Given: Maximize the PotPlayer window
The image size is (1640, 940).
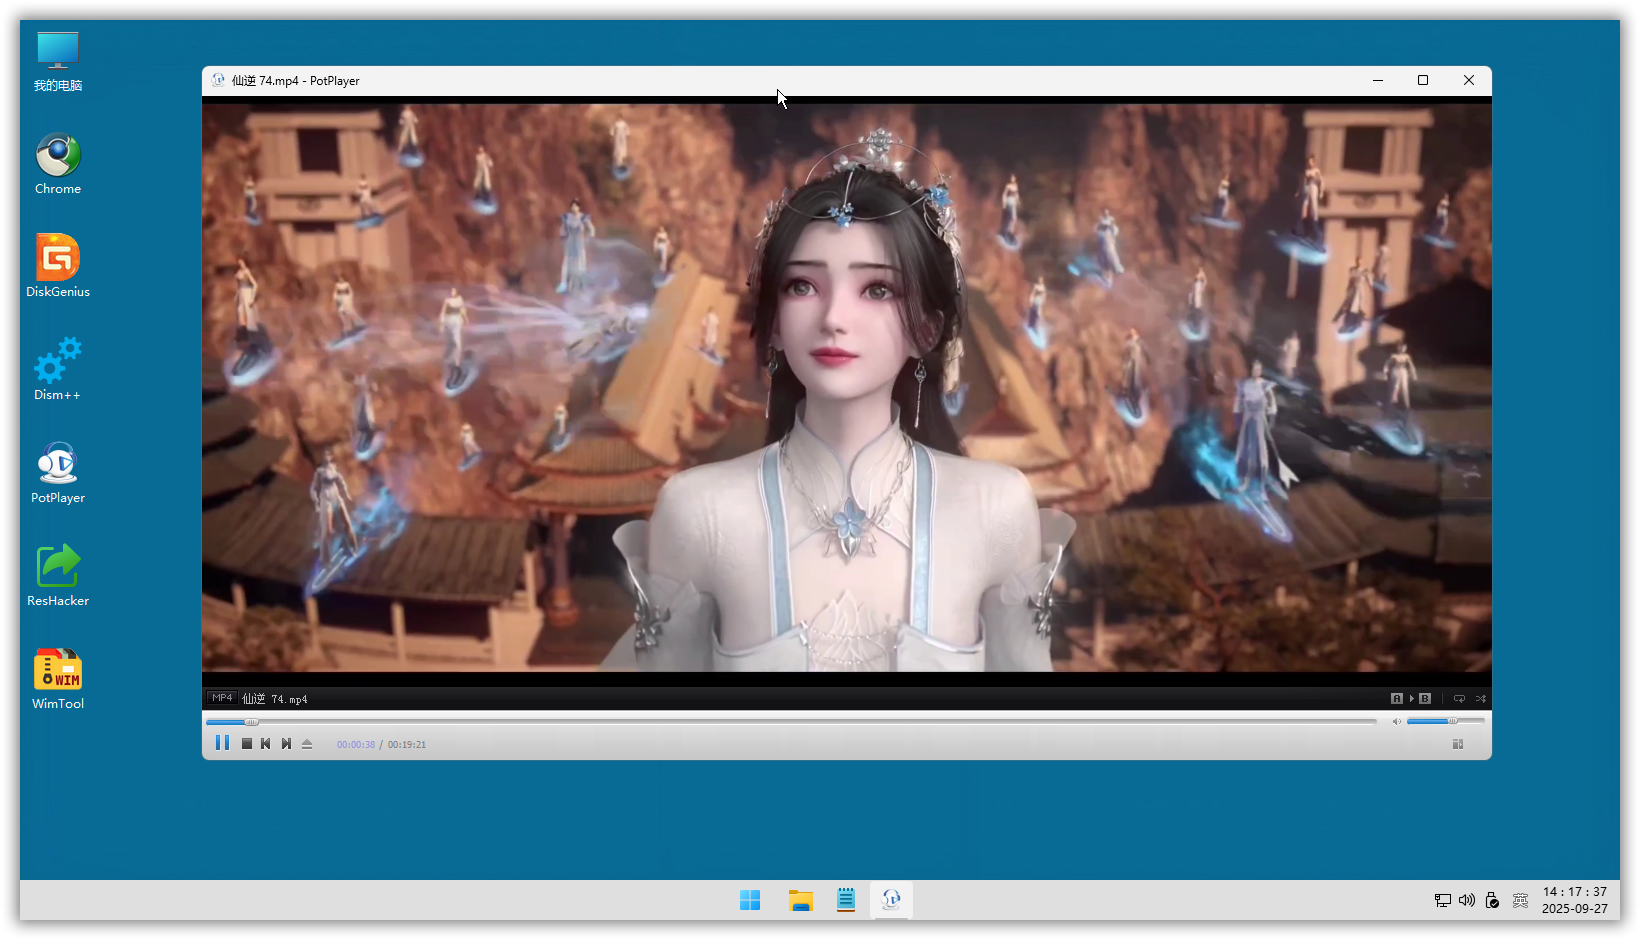Looking at the screenshot, I should [x=1423, y=80].
